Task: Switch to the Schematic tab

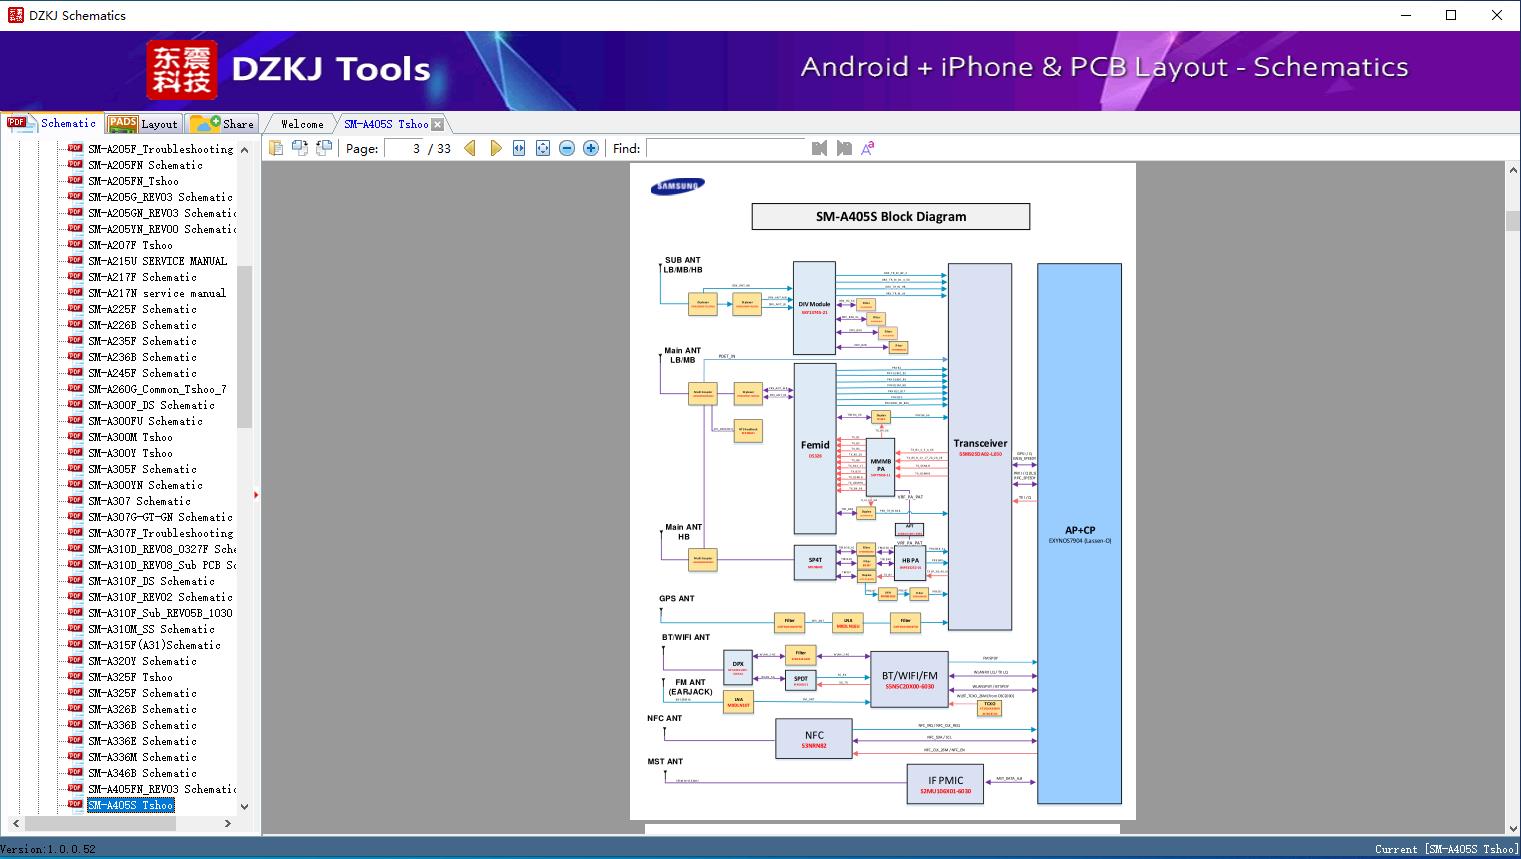Action: pos(52,123)
